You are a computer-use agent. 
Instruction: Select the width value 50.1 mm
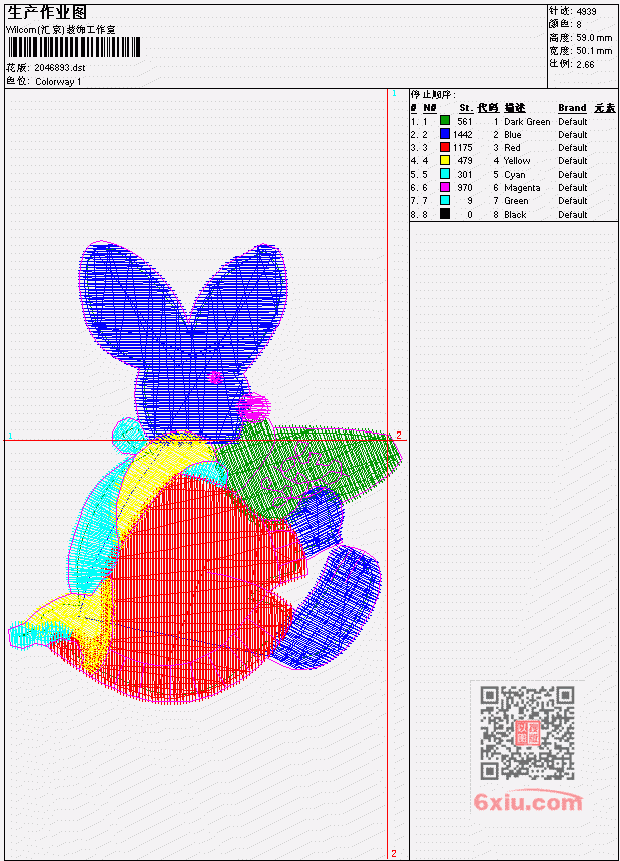[x=594, y=51]
